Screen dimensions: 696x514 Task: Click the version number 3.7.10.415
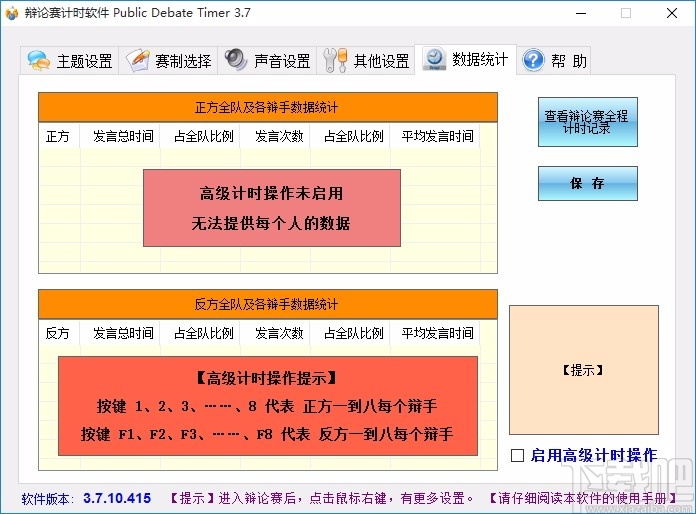tap(117, 498)
